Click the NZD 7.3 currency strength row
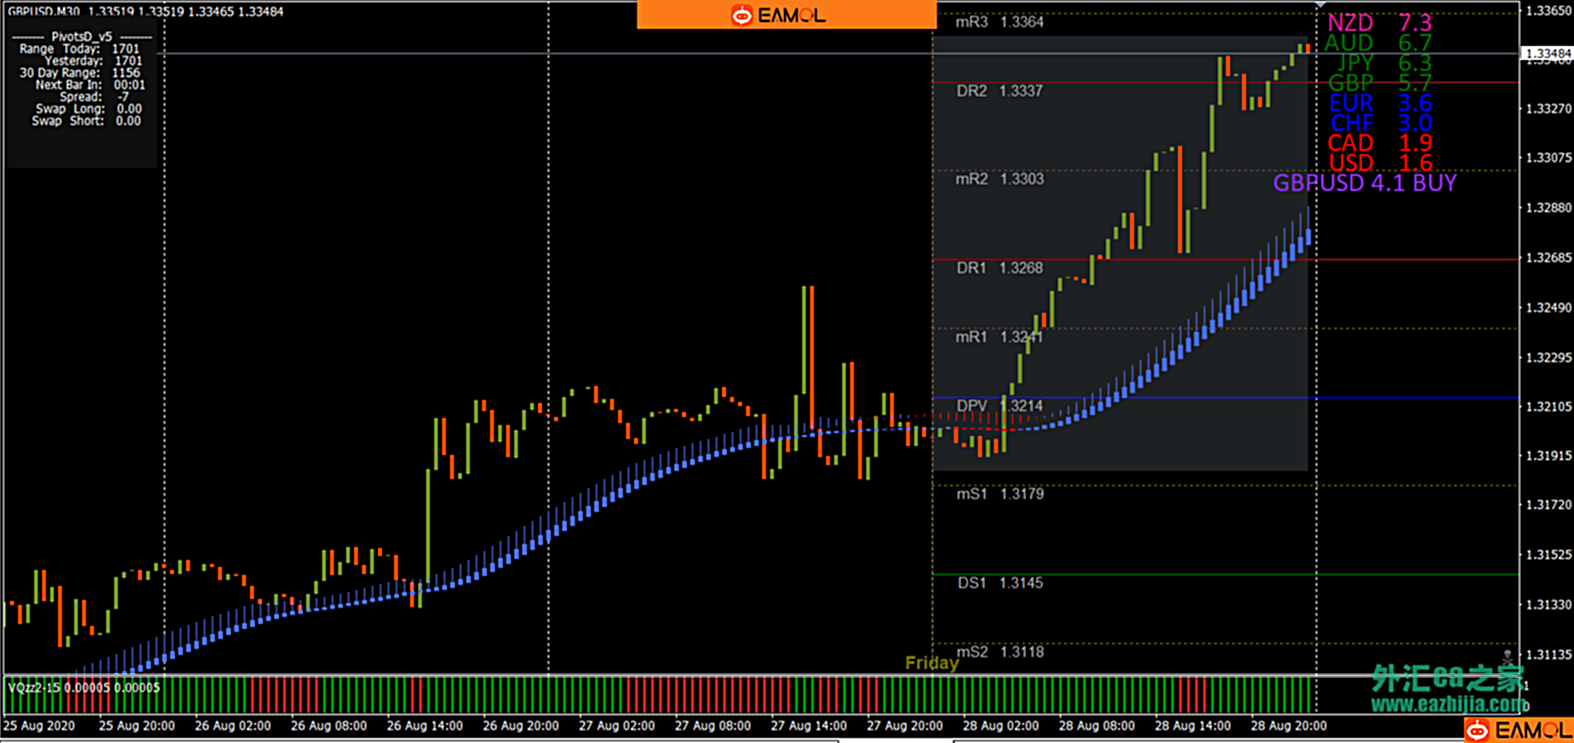 click(x=1379, y=23)
